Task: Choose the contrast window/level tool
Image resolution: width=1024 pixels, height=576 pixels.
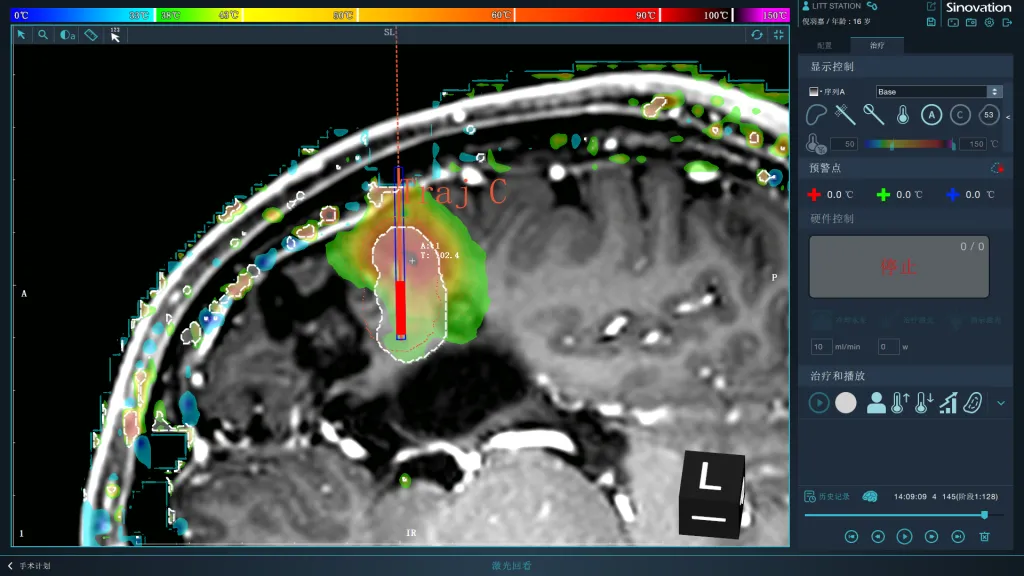Action: coord(67,34)
